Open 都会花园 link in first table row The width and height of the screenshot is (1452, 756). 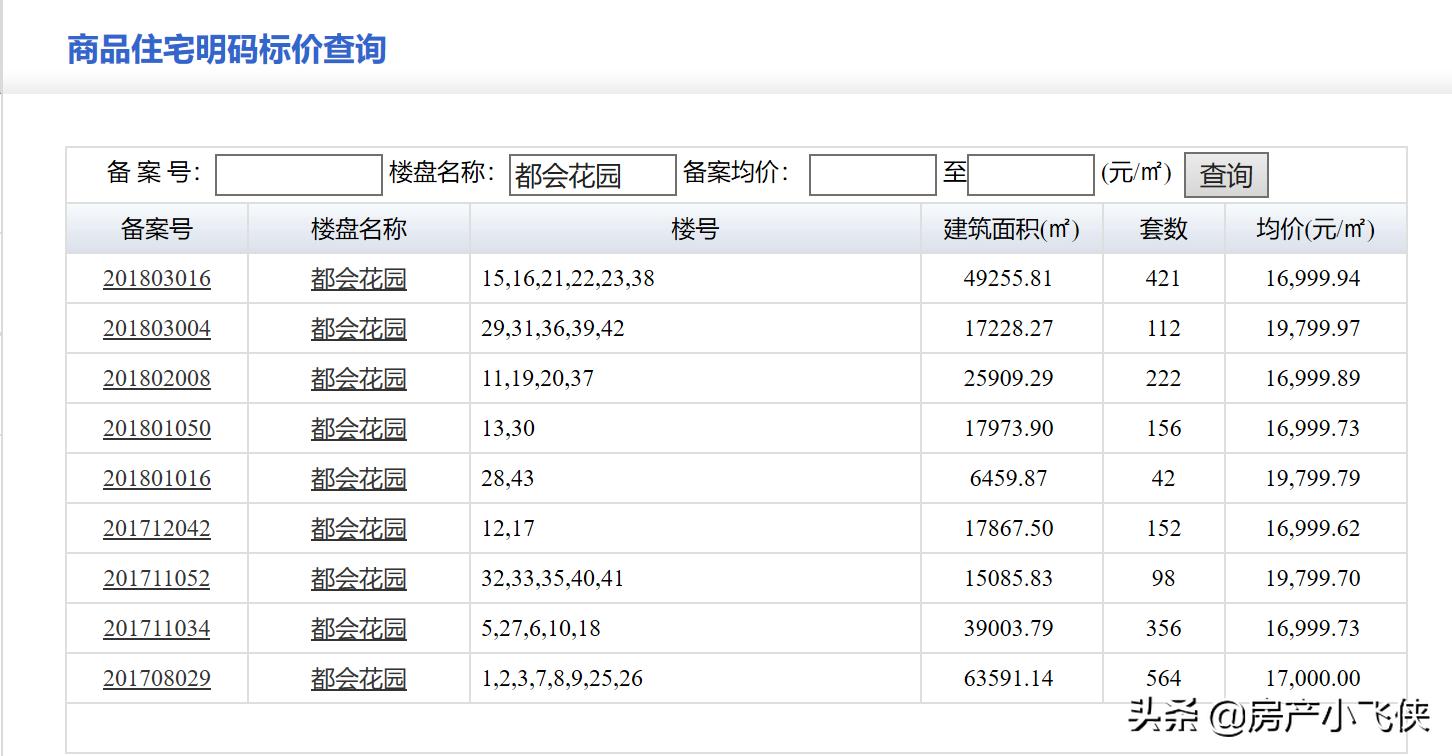359,278
